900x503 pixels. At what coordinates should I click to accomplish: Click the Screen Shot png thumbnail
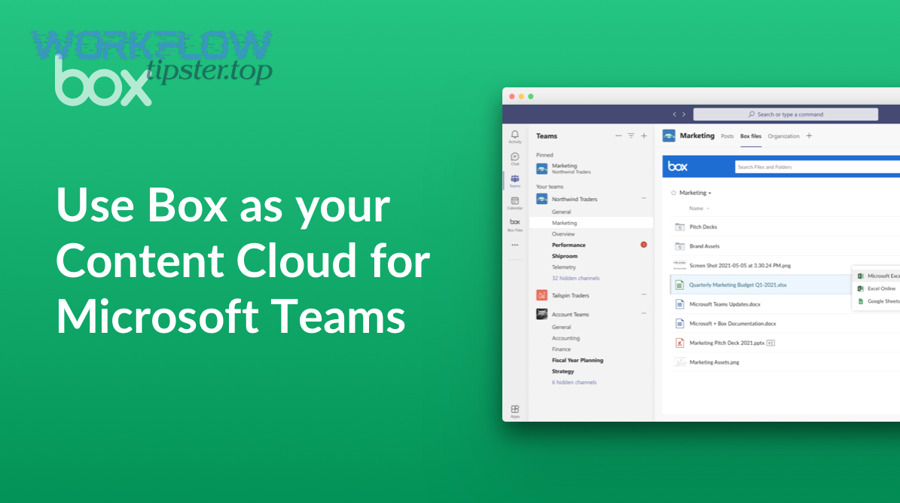(x=680, y=265)
